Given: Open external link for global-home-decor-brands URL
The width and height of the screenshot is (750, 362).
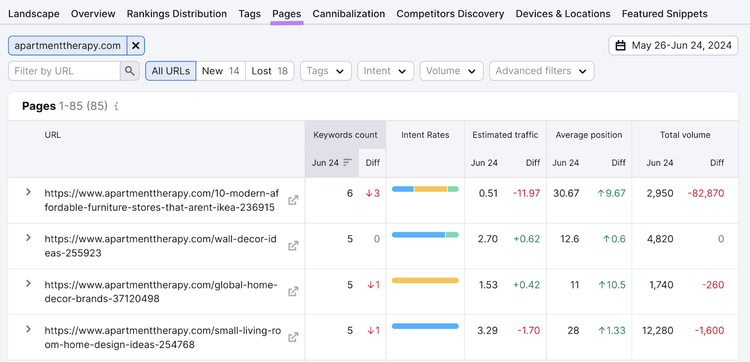Looking at the screenshot, I should [293, 292].
